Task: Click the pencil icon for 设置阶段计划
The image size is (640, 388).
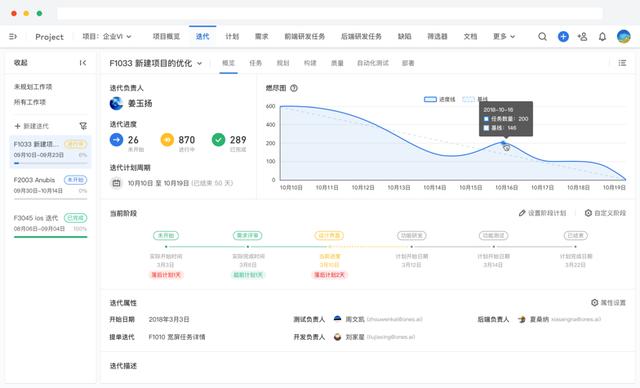Action: tap(522, 213)
